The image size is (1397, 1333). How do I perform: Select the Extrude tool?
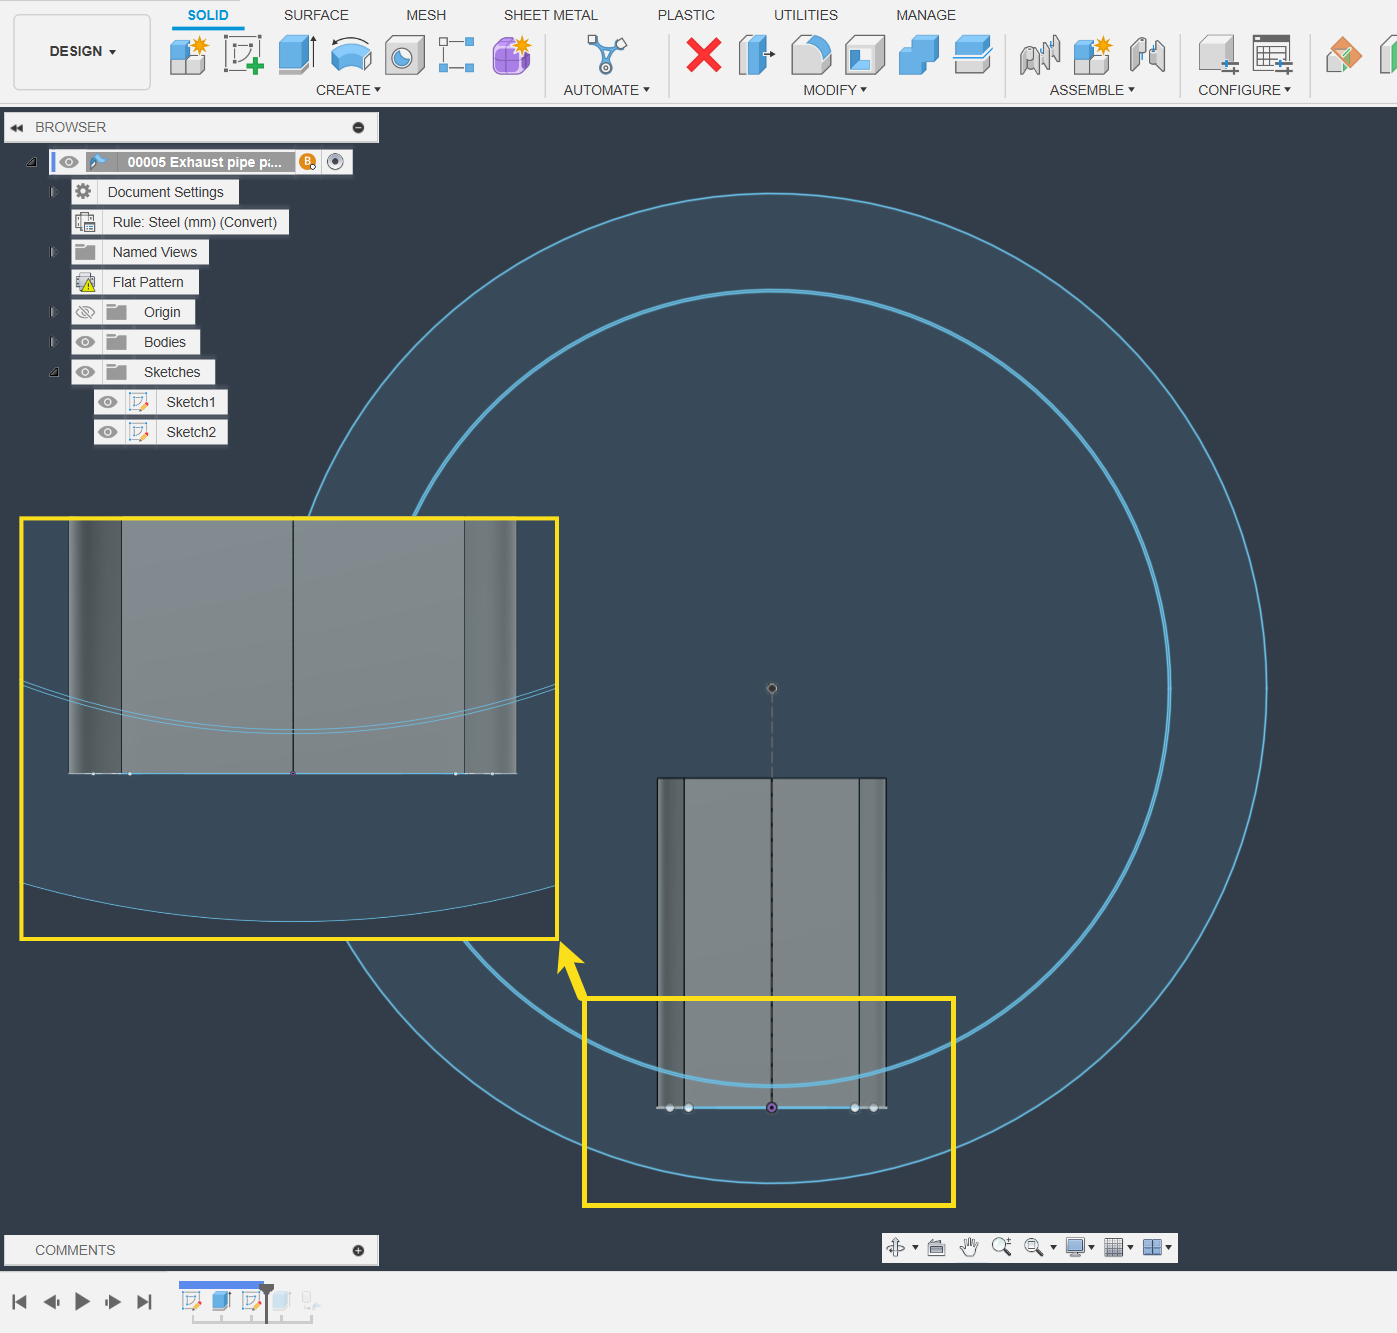[297, 55]
